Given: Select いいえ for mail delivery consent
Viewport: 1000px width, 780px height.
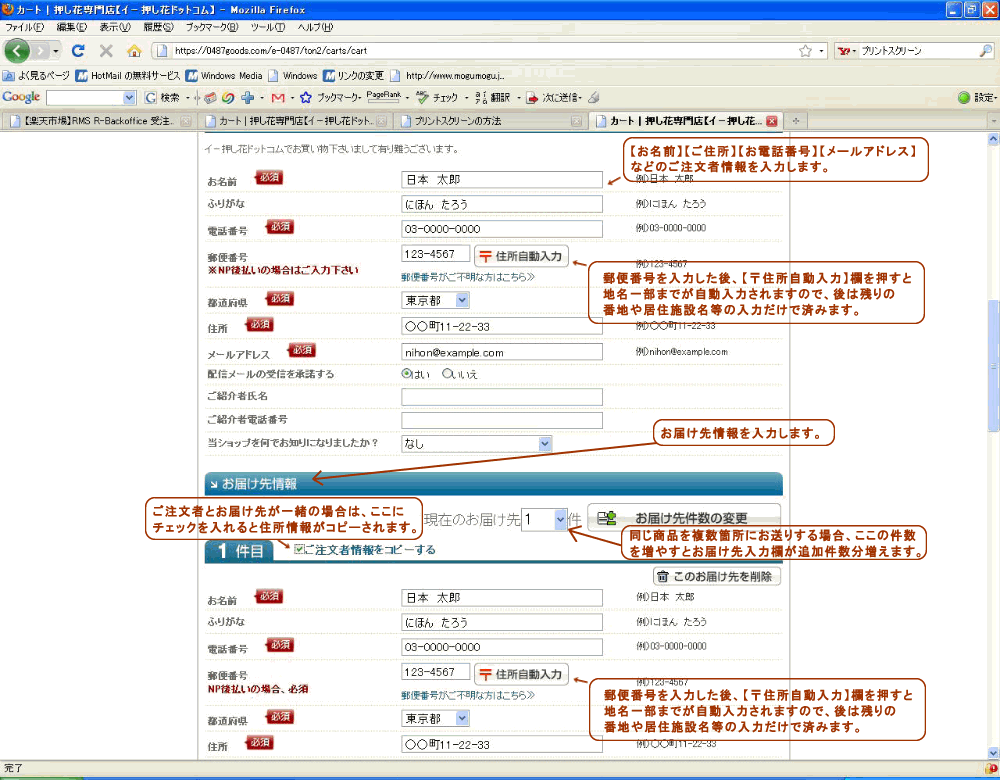Looking at the screenshot, I should tap(447, 373).
